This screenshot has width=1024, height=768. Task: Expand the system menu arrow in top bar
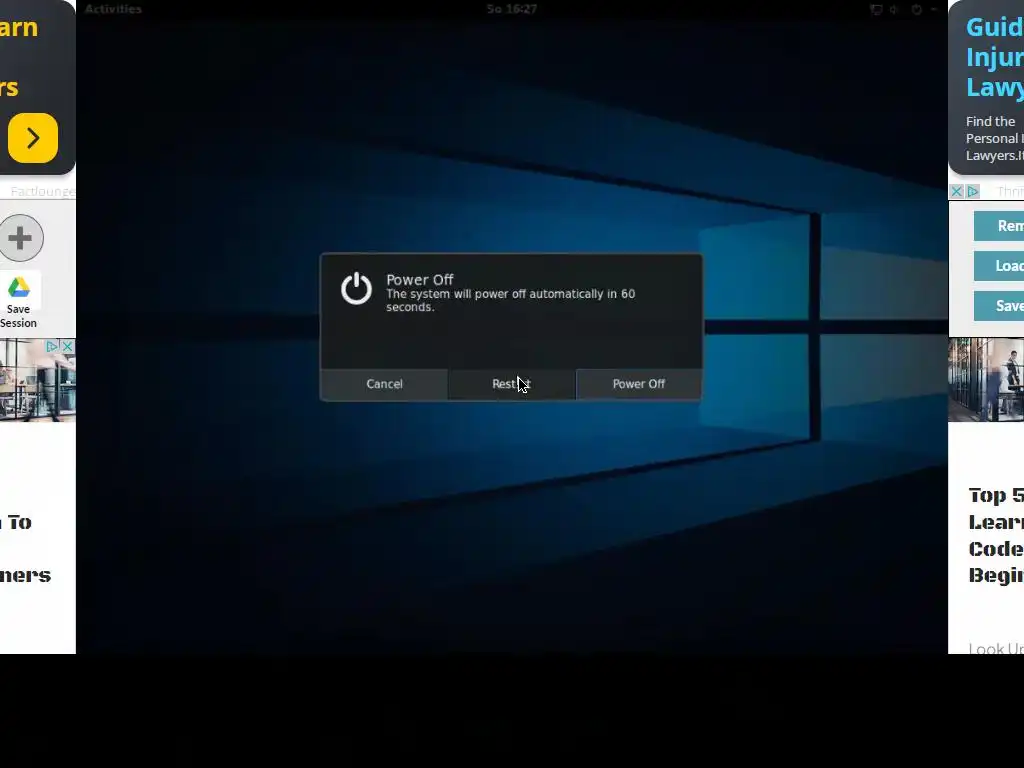pyautogui.click(x=934, y=9)
